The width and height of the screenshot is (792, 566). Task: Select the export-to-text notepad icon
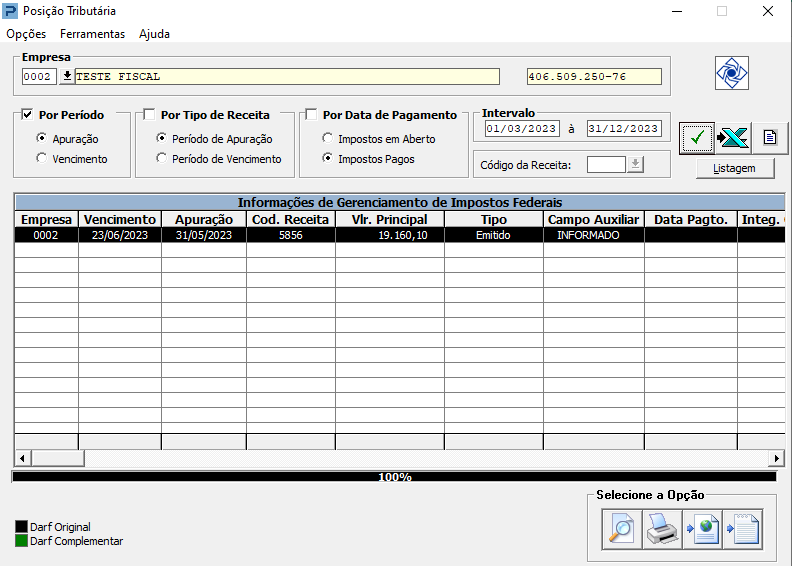click(x=743, y=529)
